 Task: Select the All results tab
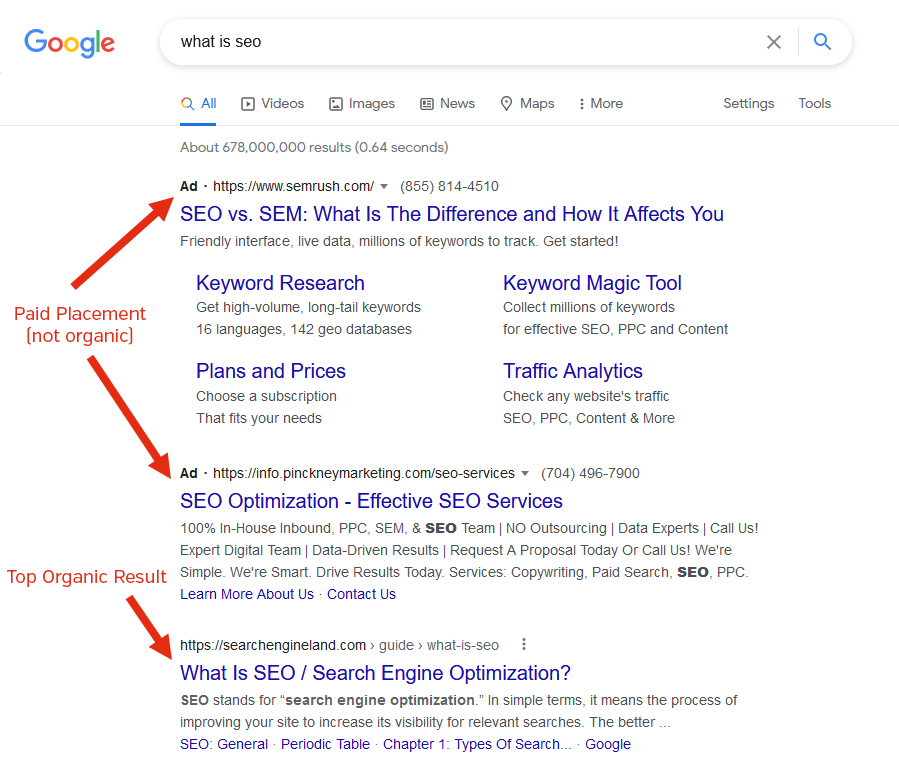[x=198, y=104]
